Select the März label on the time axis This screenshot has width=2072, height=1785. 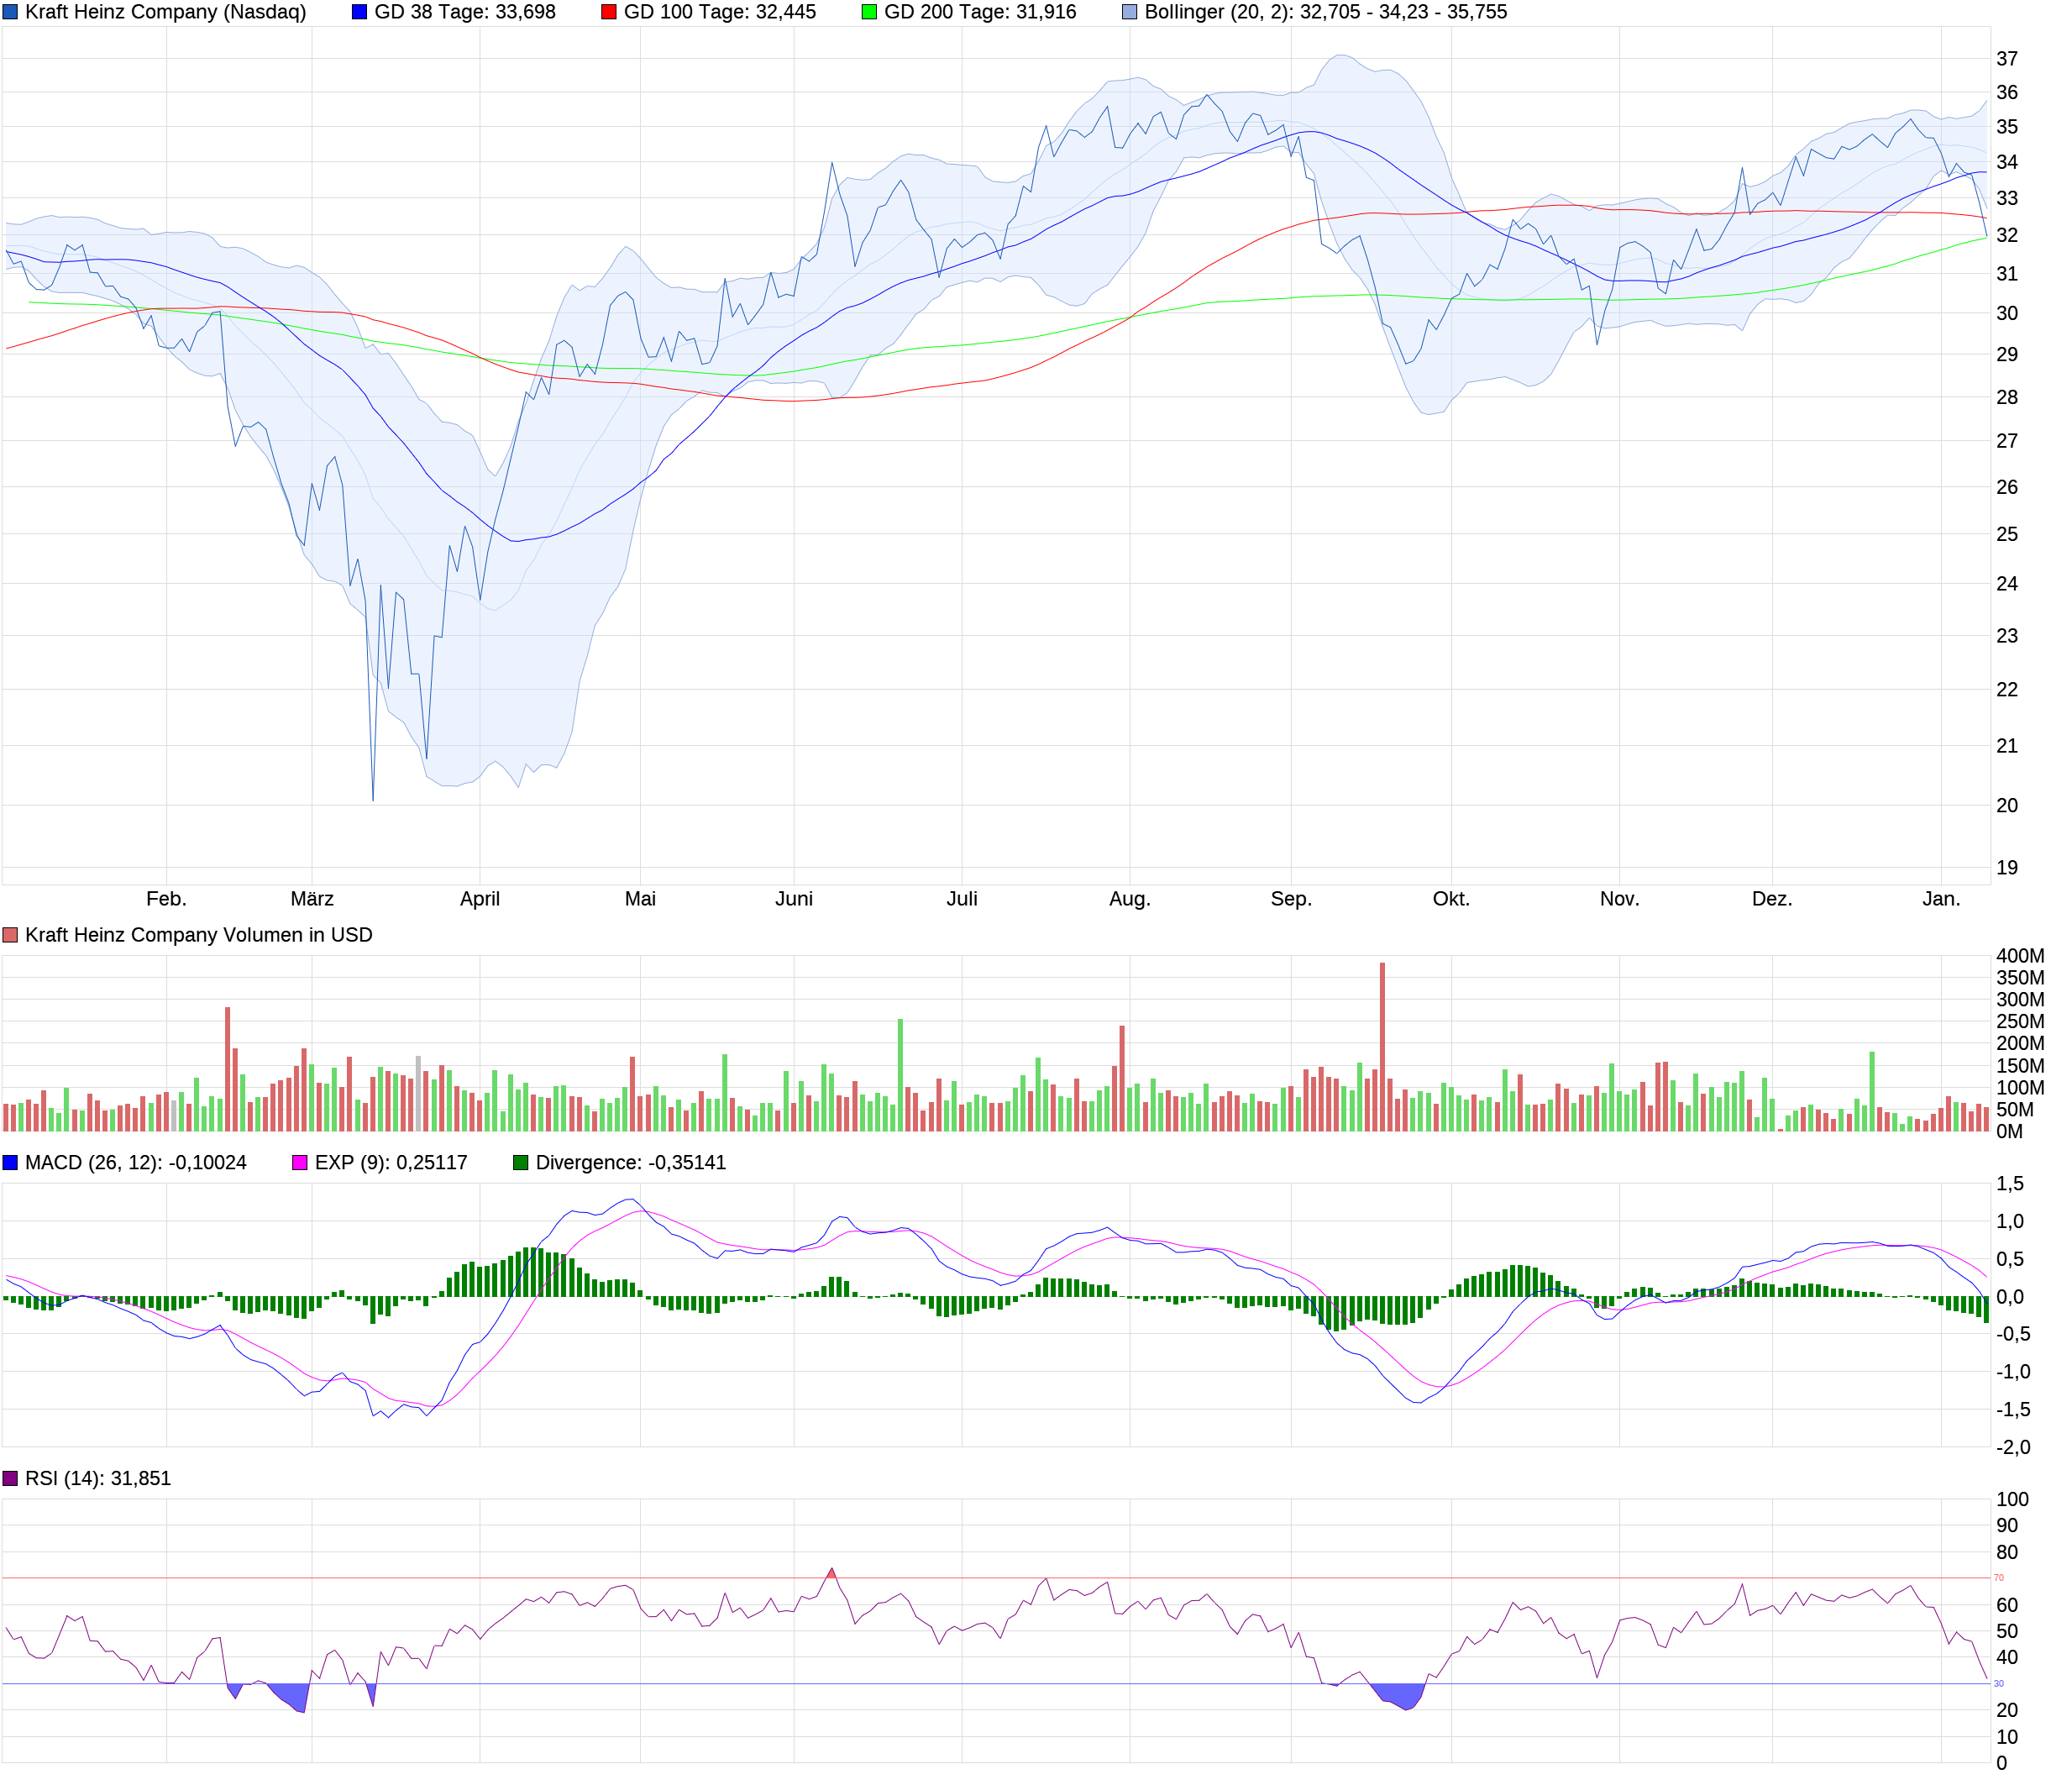point(314,898)
